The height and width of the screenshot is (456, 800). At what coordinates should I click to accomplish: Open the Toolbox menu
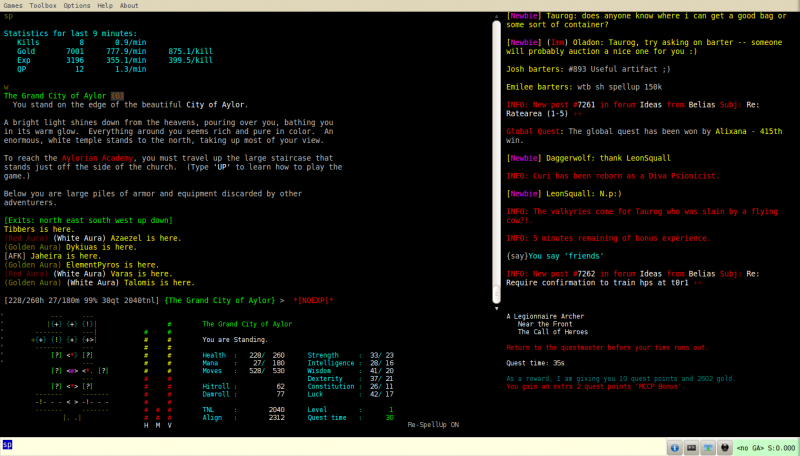43,6
